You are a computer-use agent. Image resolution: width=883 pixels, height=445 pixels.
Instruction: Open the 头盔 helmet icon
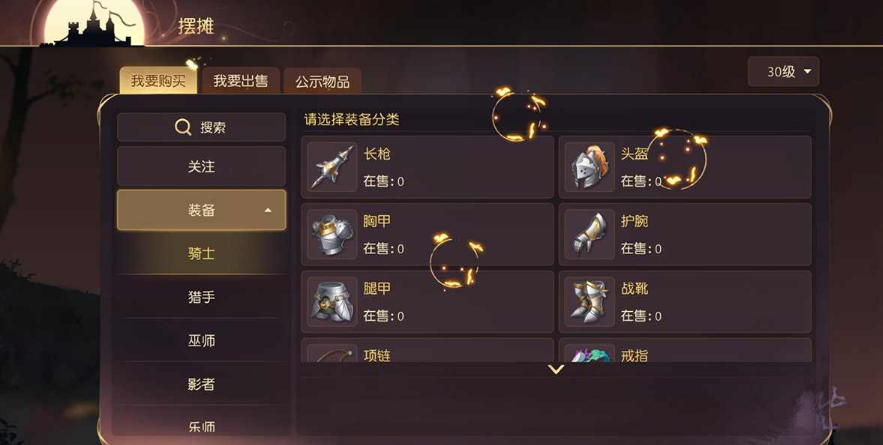(590, 167)
